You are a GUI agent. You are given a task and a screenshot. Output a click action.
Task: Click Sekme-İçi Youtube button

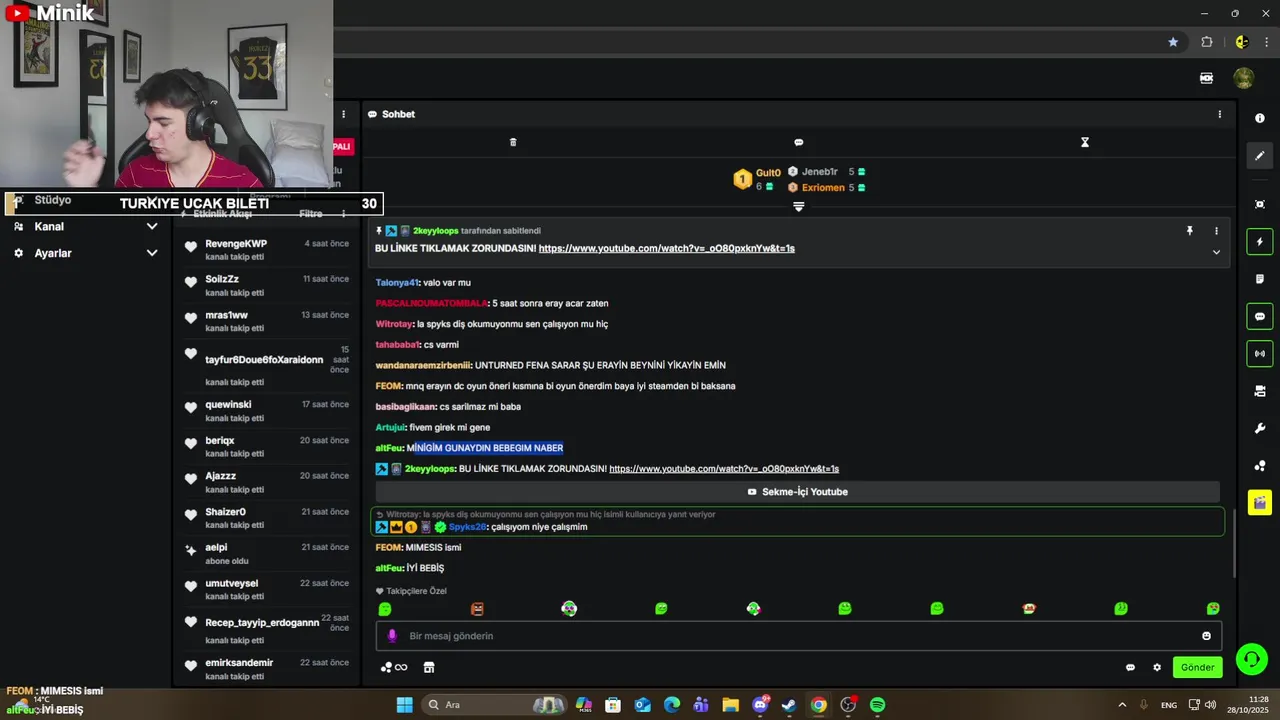798,492
